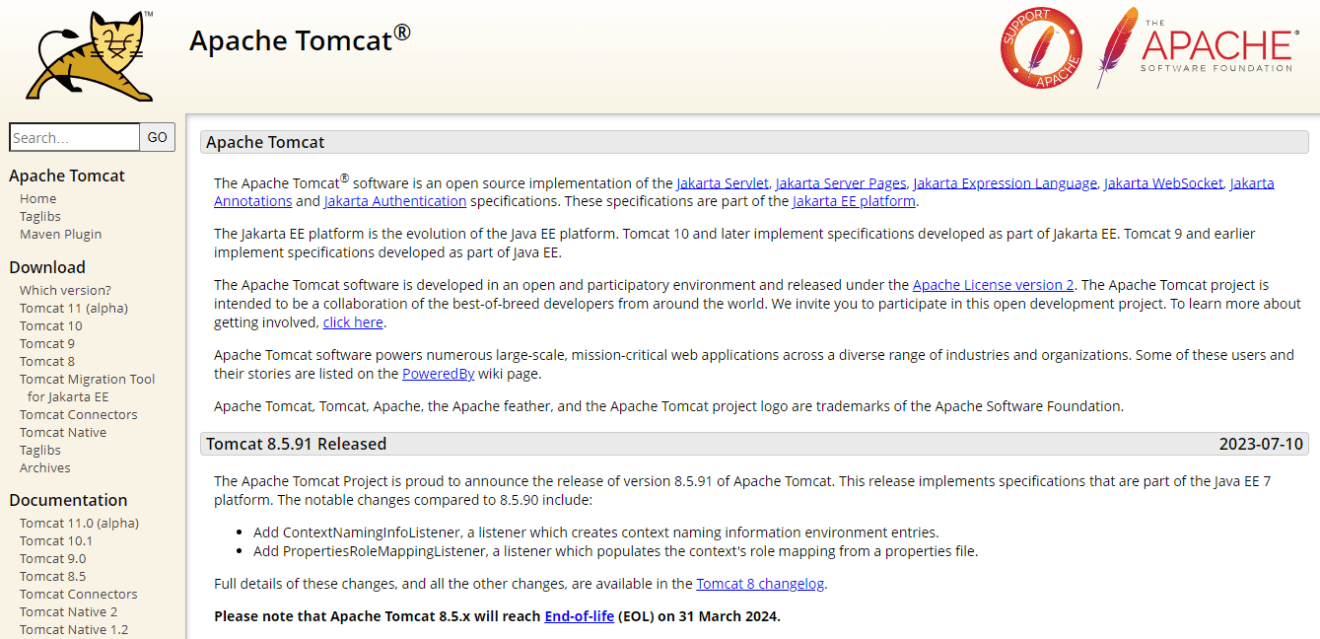Open Tomcat 9.0 documentation

53,558
